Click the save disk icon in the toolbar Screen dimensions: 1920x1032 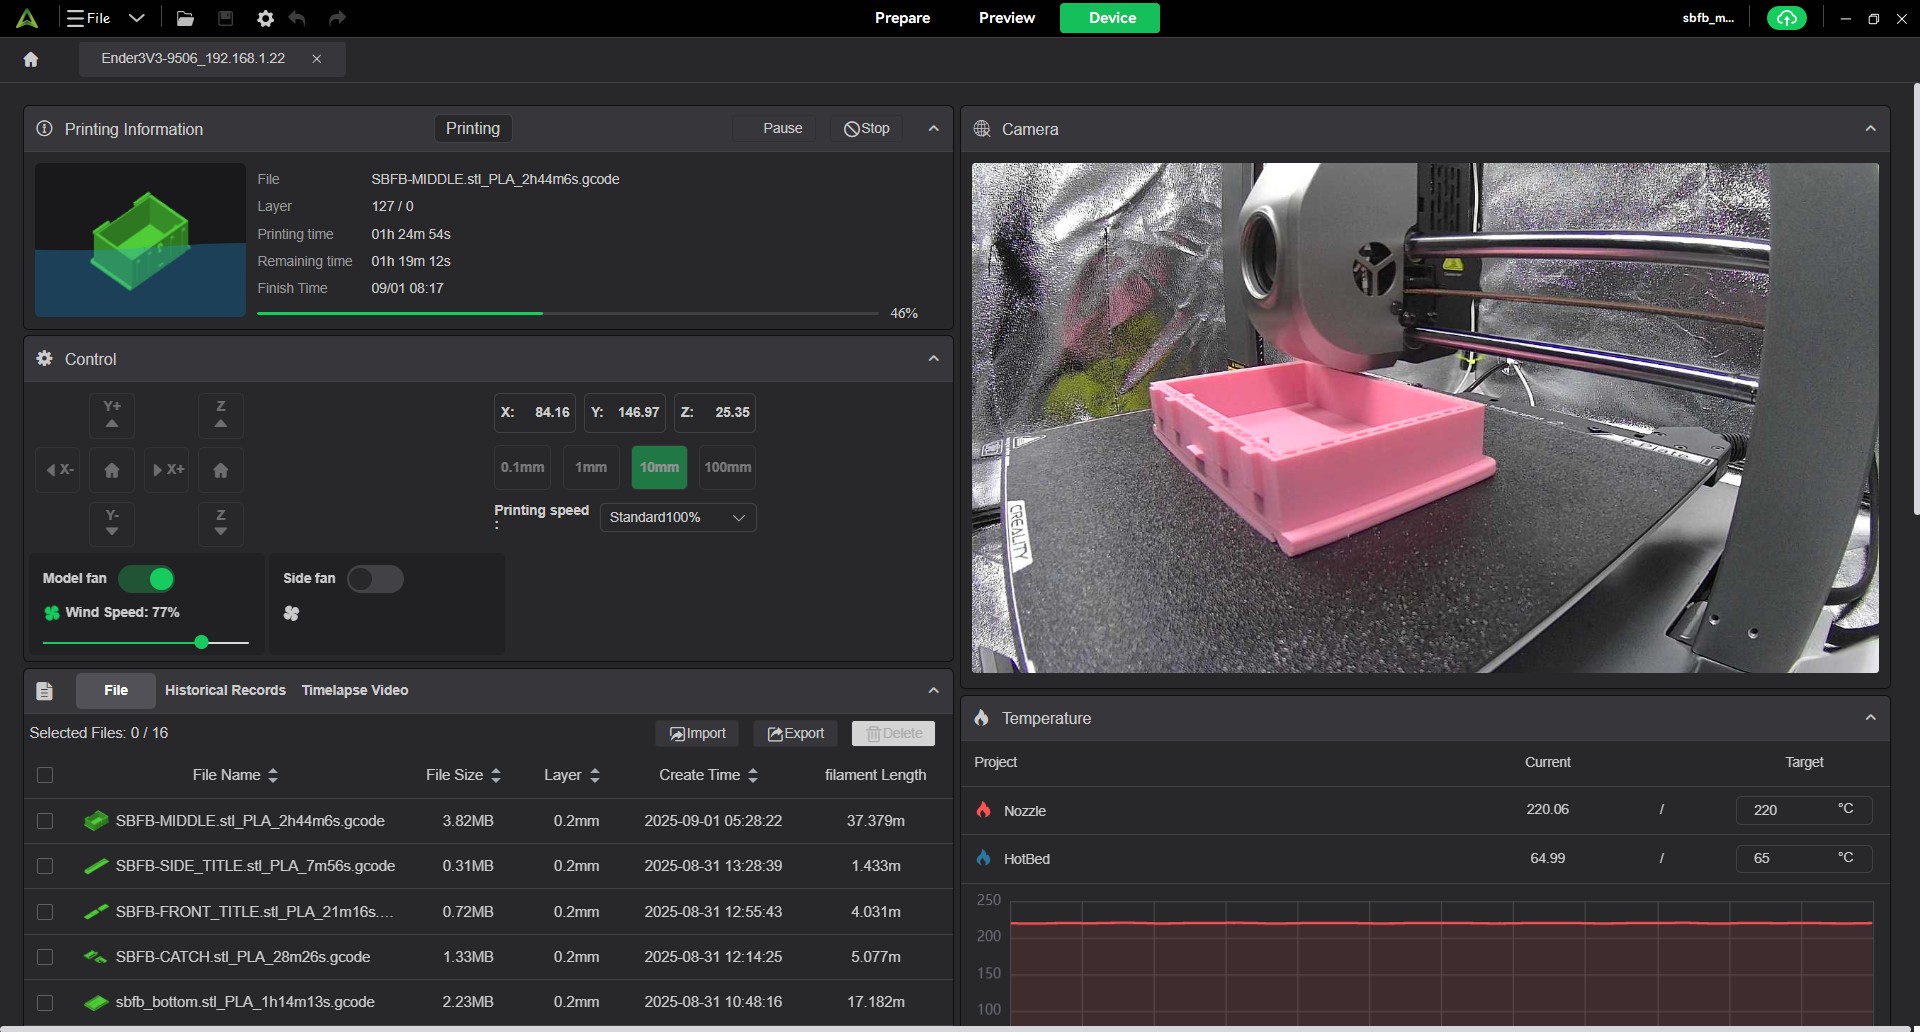(x=225, y=18)
